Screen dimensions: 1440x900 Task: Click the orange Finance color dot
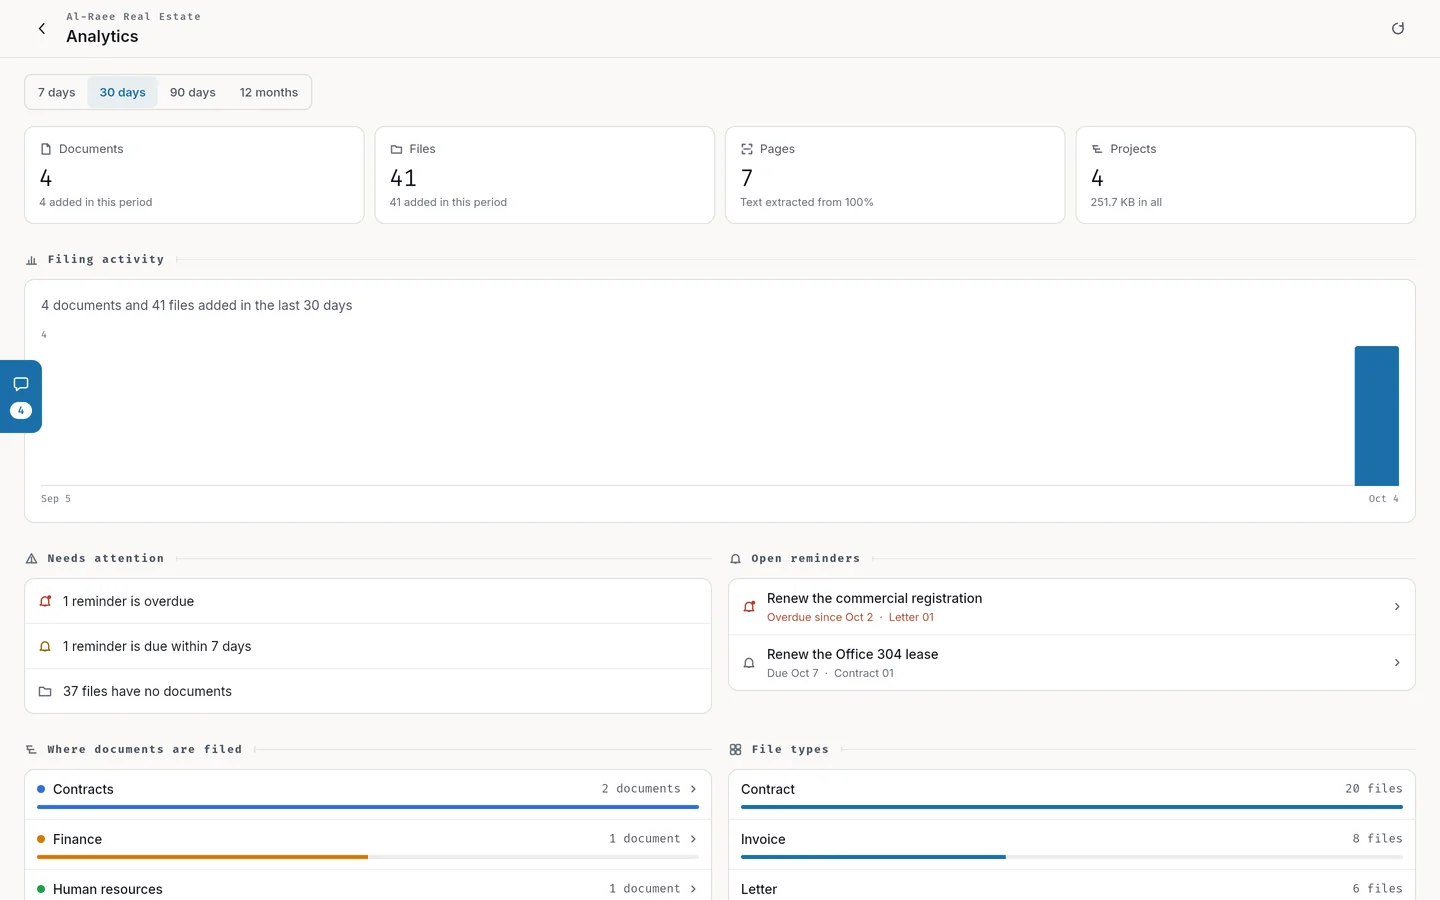(x=41, y=839)
